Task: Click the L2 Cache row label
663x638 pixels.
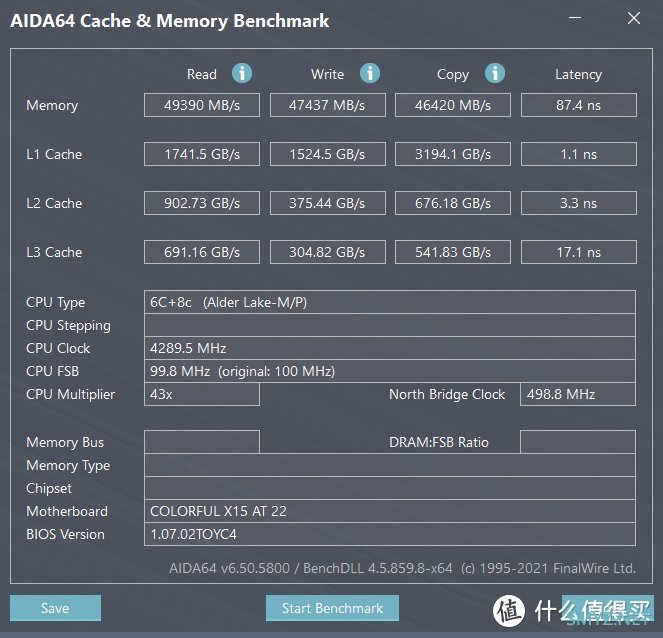Action: 54,203
